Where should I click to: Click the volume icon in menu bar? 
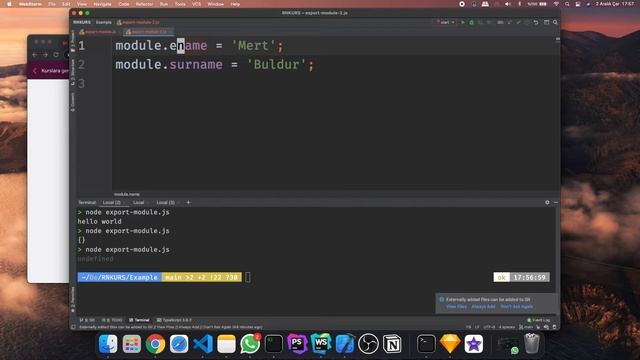tap(508, 4)
